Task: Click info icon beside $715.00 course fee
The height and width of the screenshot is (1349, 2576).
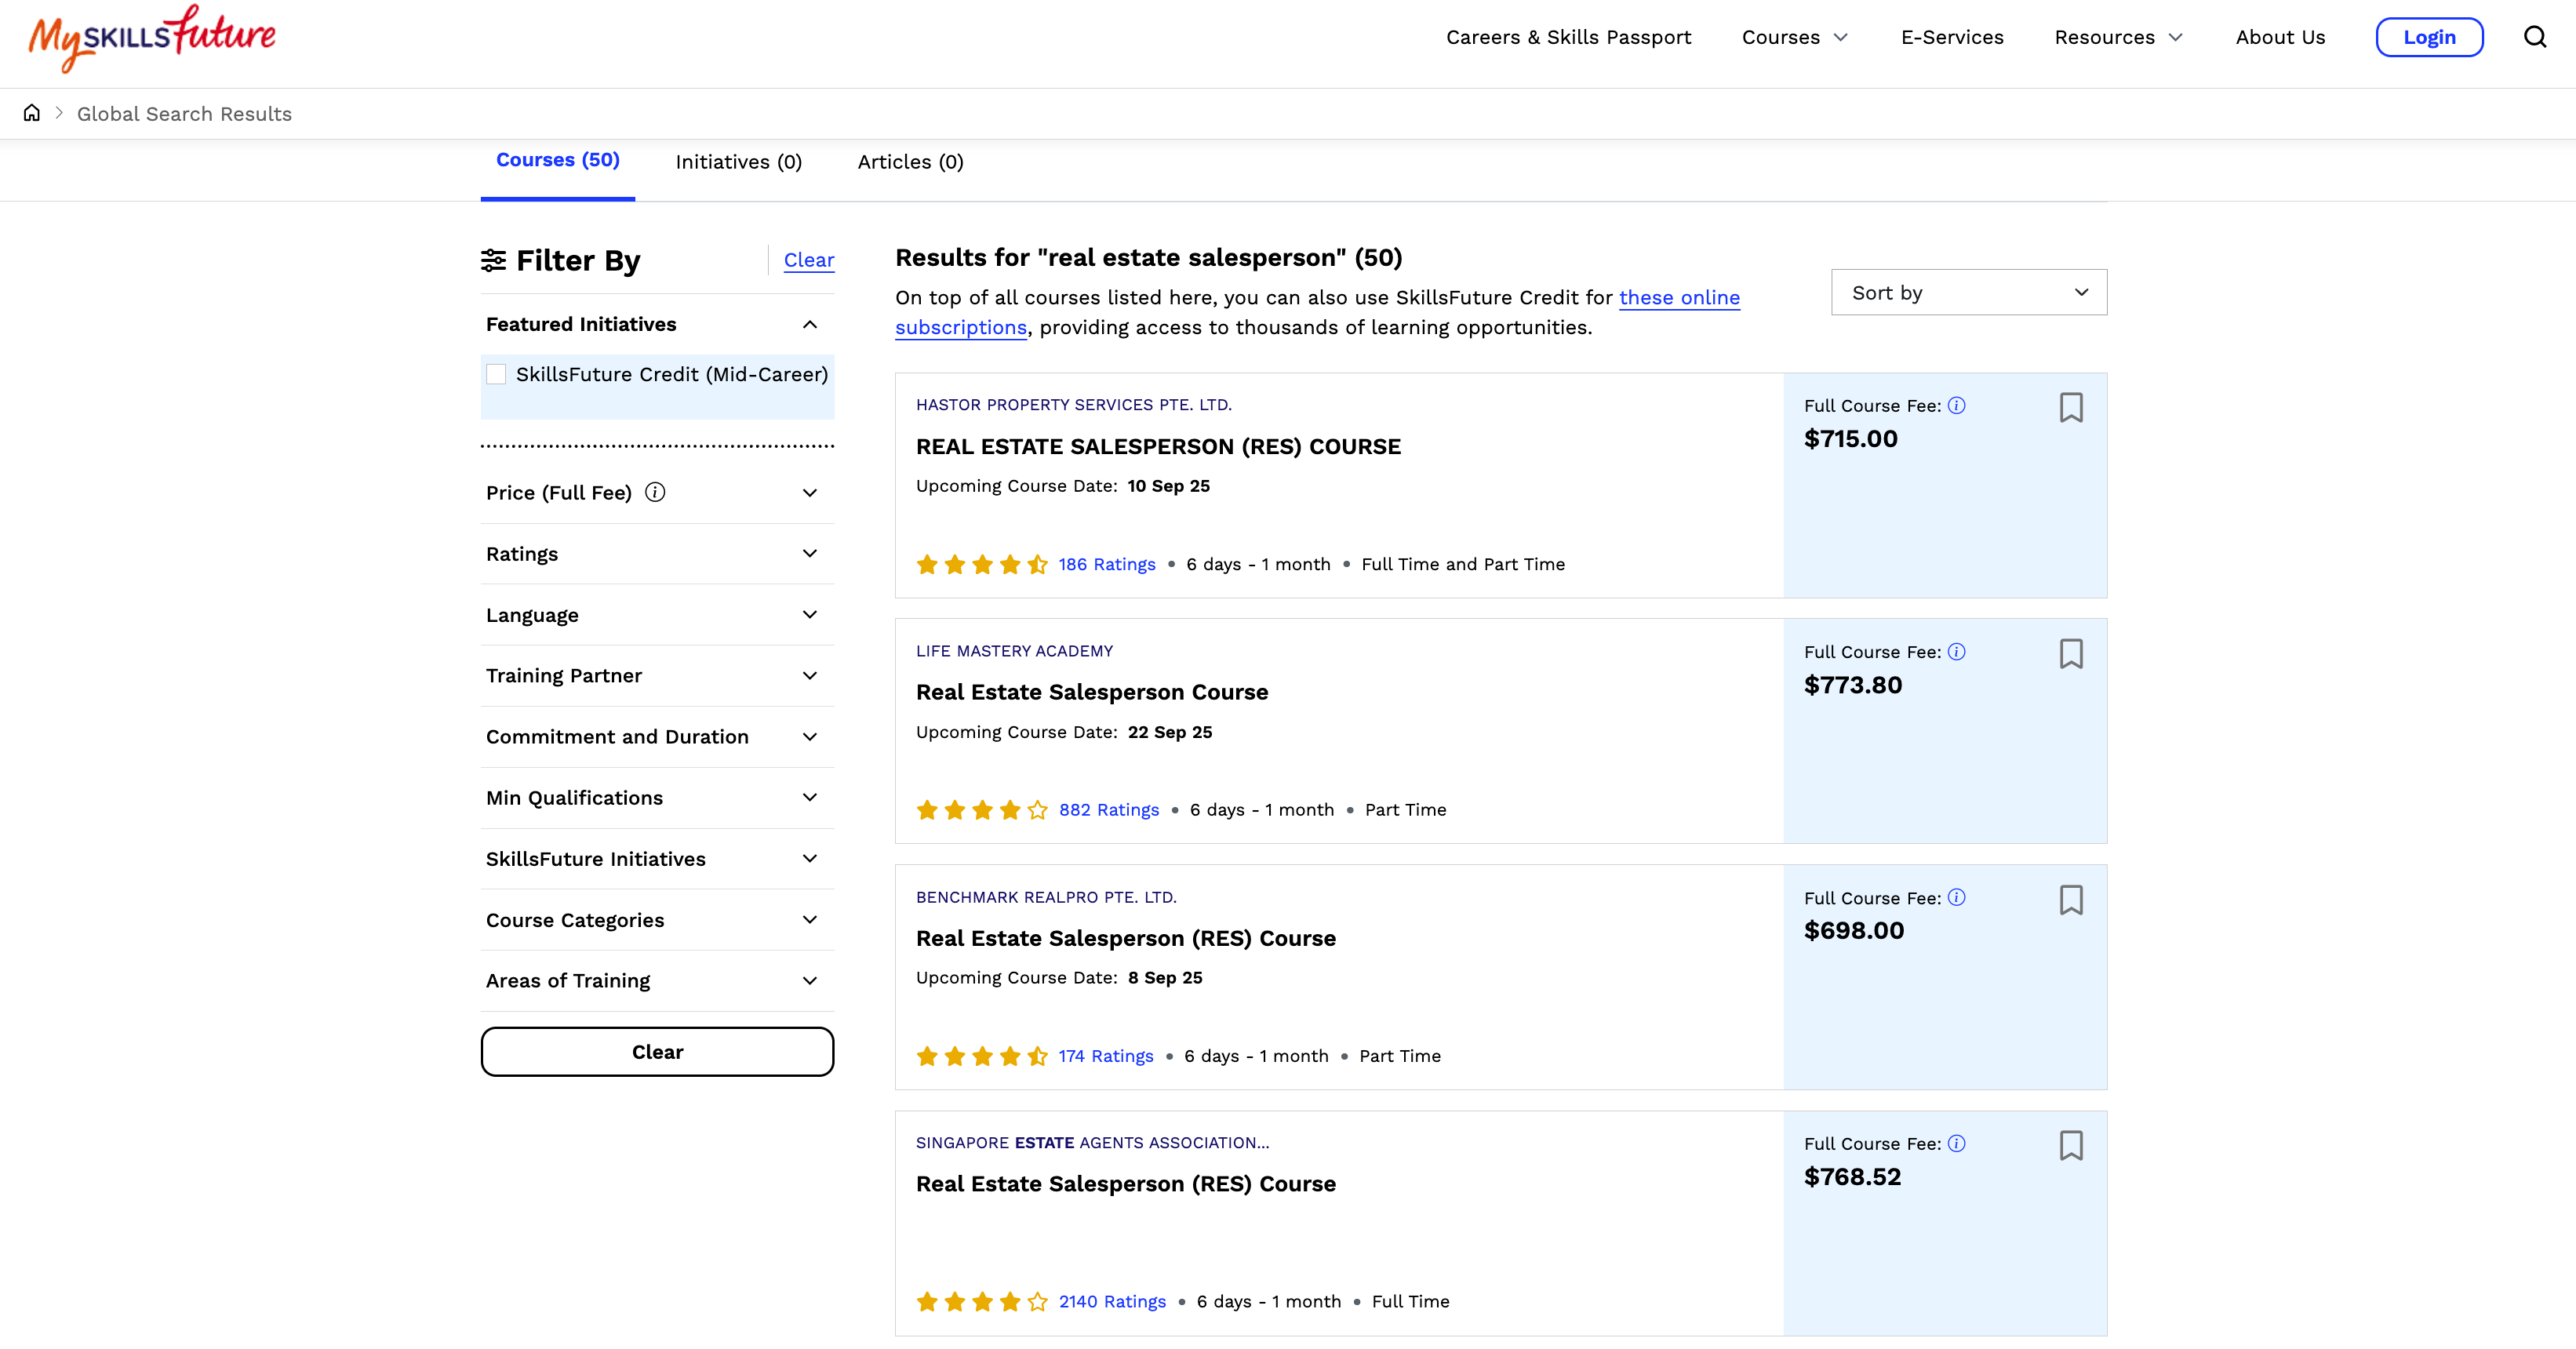Action: point(1957,405)
